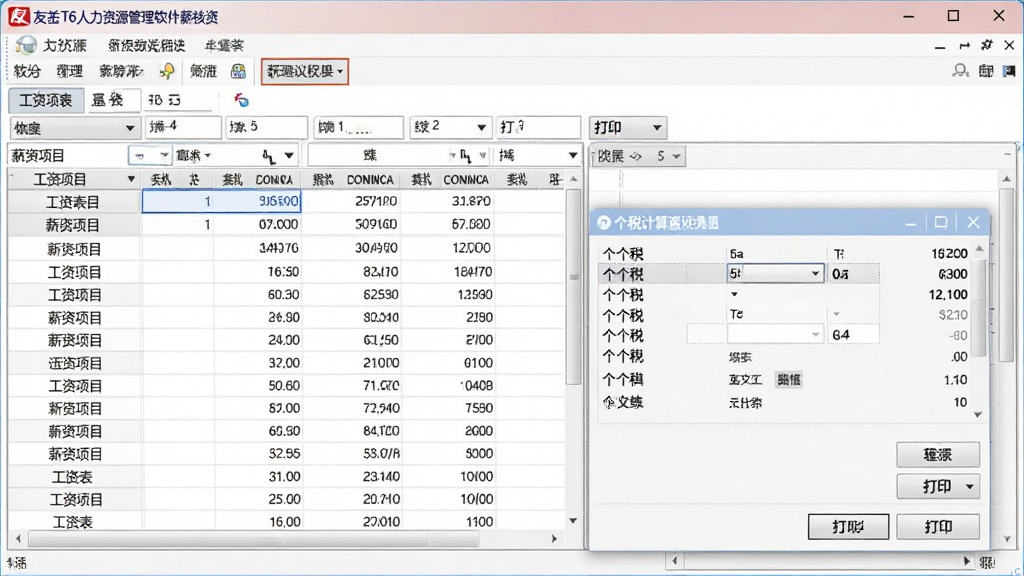Open the first menu beside the globe icon
The image size is (1024, 576).
(x=65, y=45)
